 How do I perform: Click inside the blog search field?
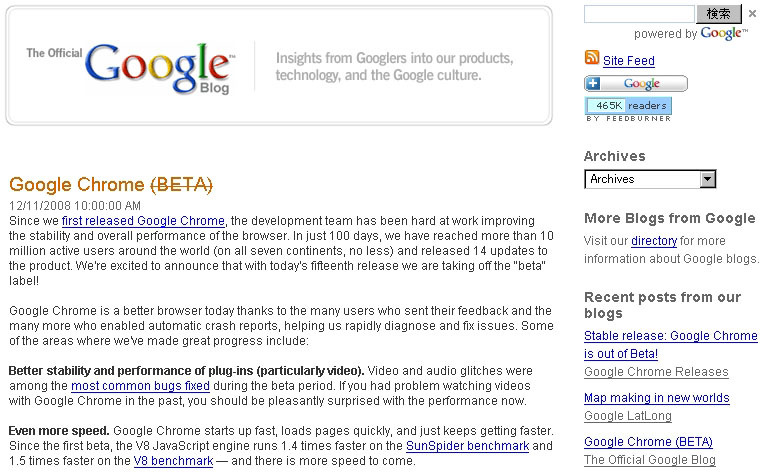pos(639,14)
